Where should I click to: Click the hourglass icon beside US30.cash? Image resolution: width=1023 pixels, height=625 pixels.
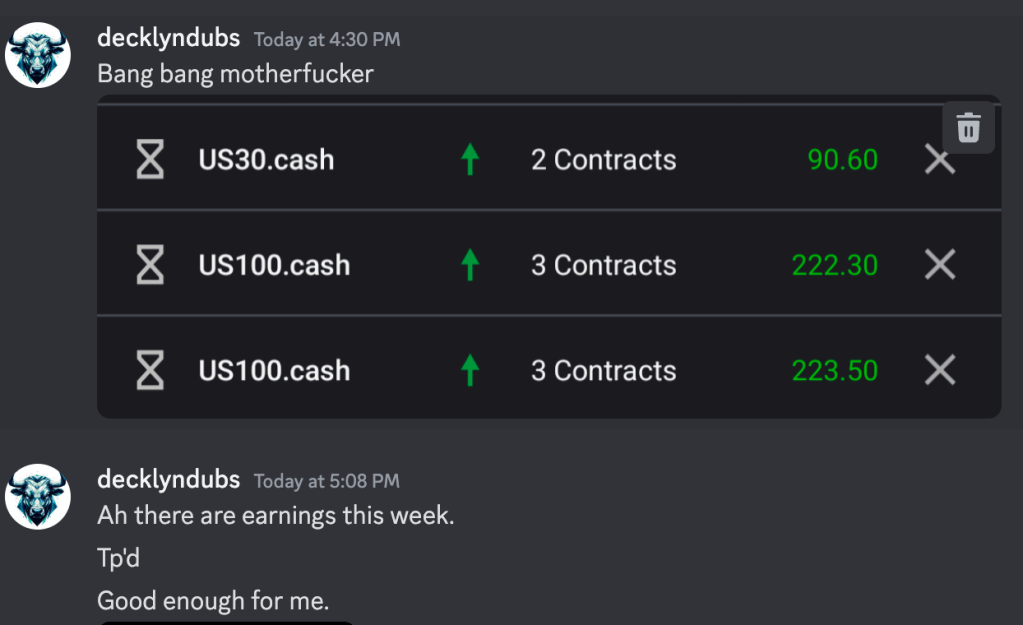[x=150, y=160]
